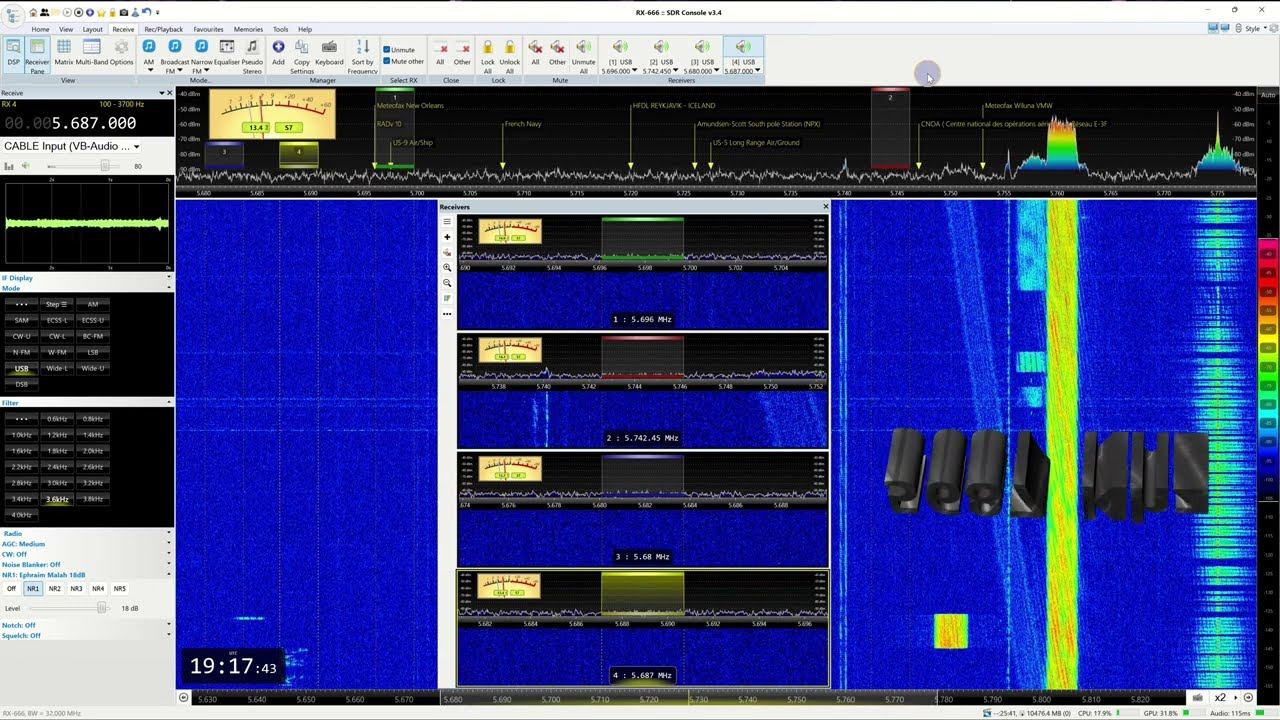
Task: Open the Equaliser tool
Action: pos(227,52)
